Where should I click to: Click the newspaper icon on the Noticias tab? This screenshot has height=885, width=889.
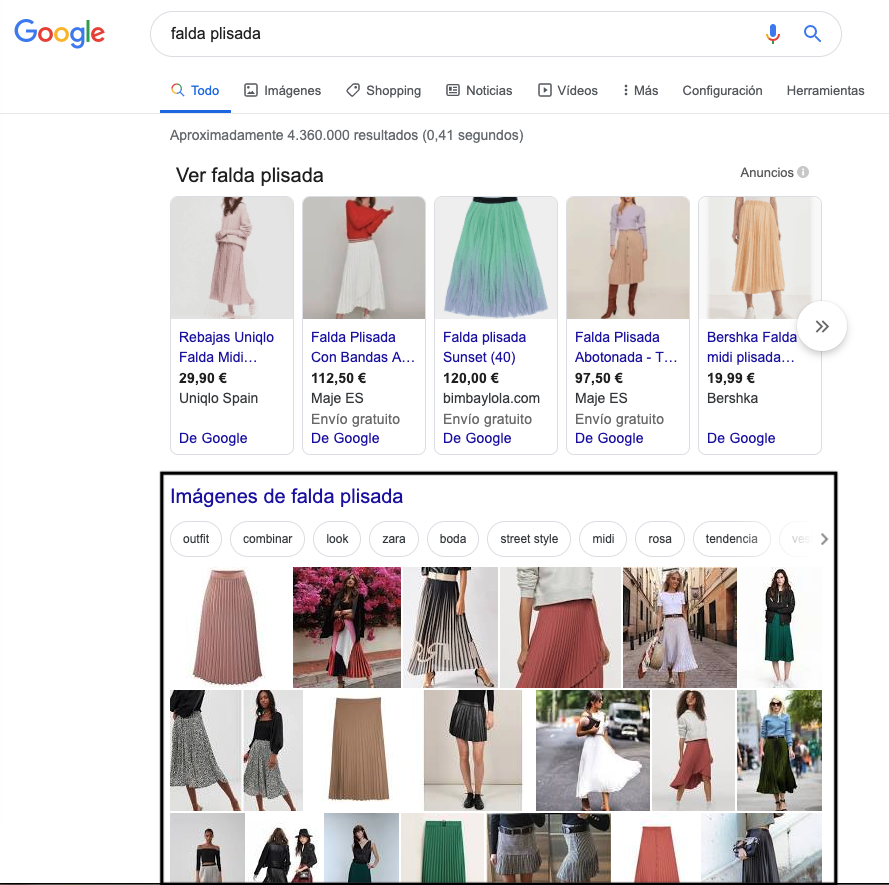[451, 90]
